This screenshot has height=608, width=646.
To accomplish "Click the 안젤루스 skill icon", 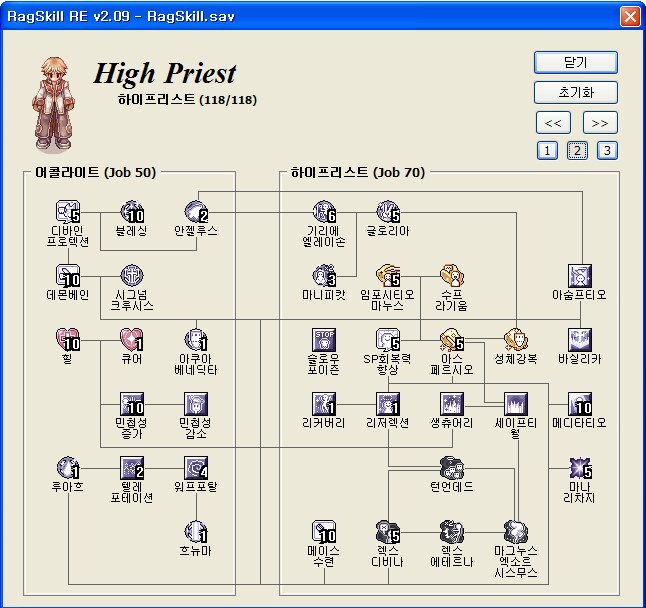I will coord(195,212).
